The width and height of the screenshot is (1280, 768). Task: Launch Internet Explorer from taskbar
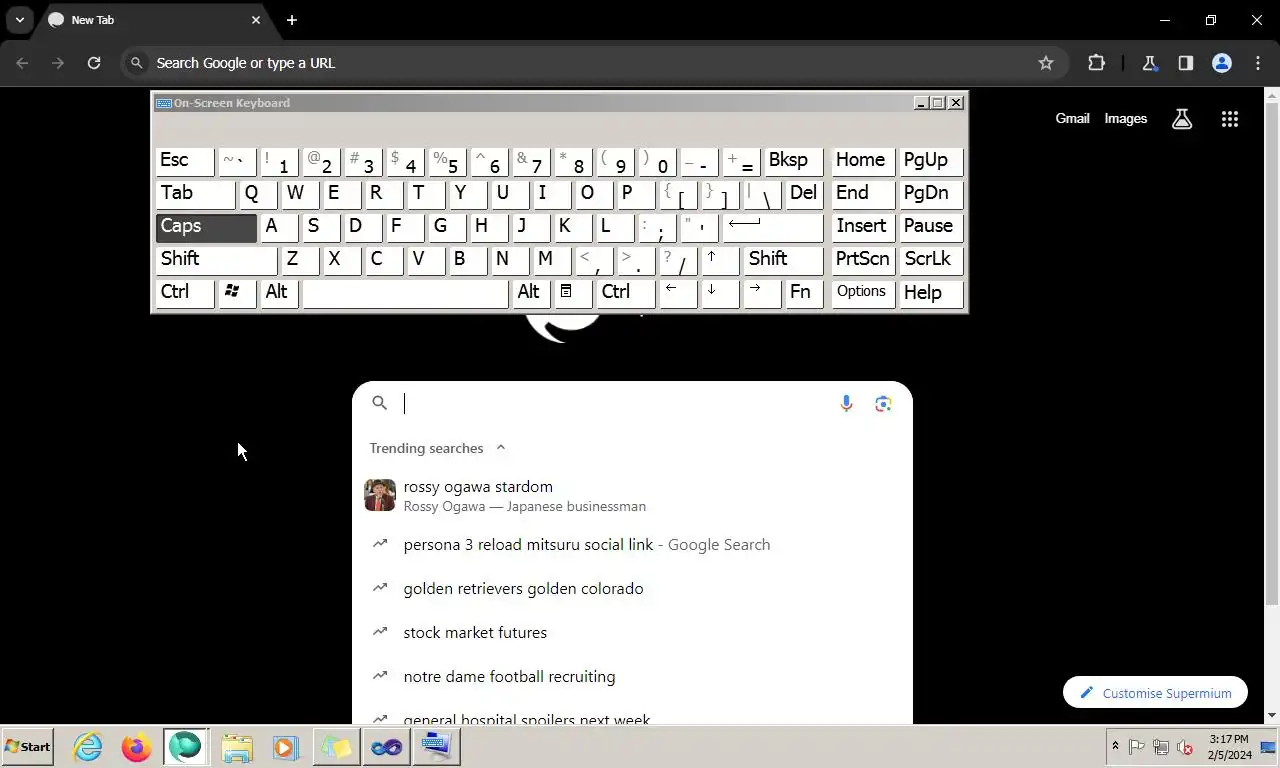[88, 747]
